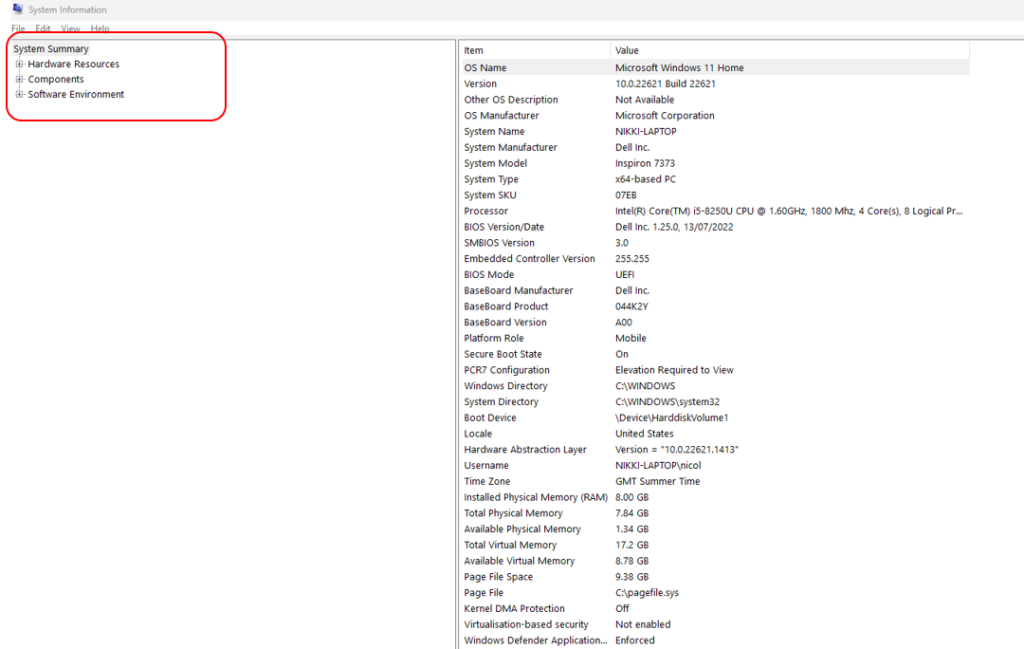The height and width of the screenshot is (649, 1024).
Task: Select the Hardware Resources tree item
Action: click(74, 64)
